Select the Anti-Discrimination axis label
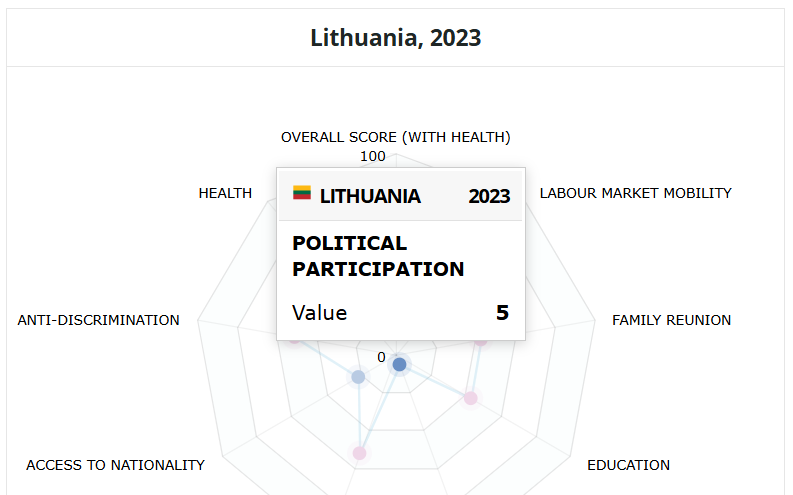The width and height of the screenshot is (793, 495). pyautogui.click(x=99, y=320)
